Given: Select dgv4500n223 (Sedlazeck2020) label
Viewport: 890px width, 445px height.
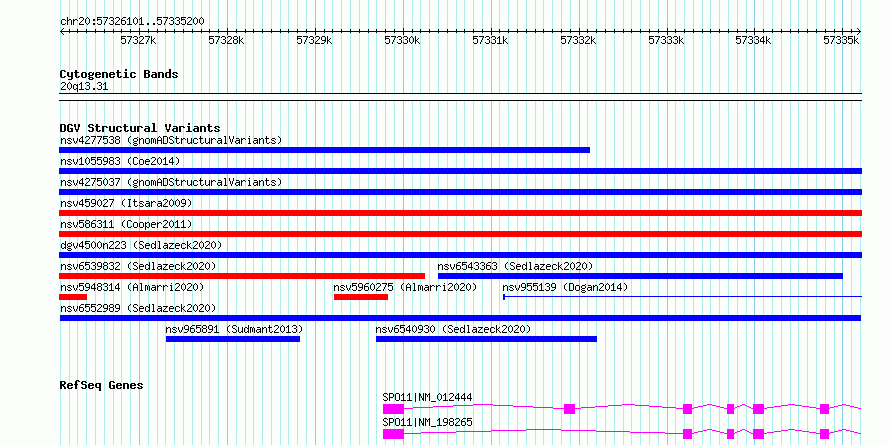Looking at the screenshot, I should [x=141, y=245].
